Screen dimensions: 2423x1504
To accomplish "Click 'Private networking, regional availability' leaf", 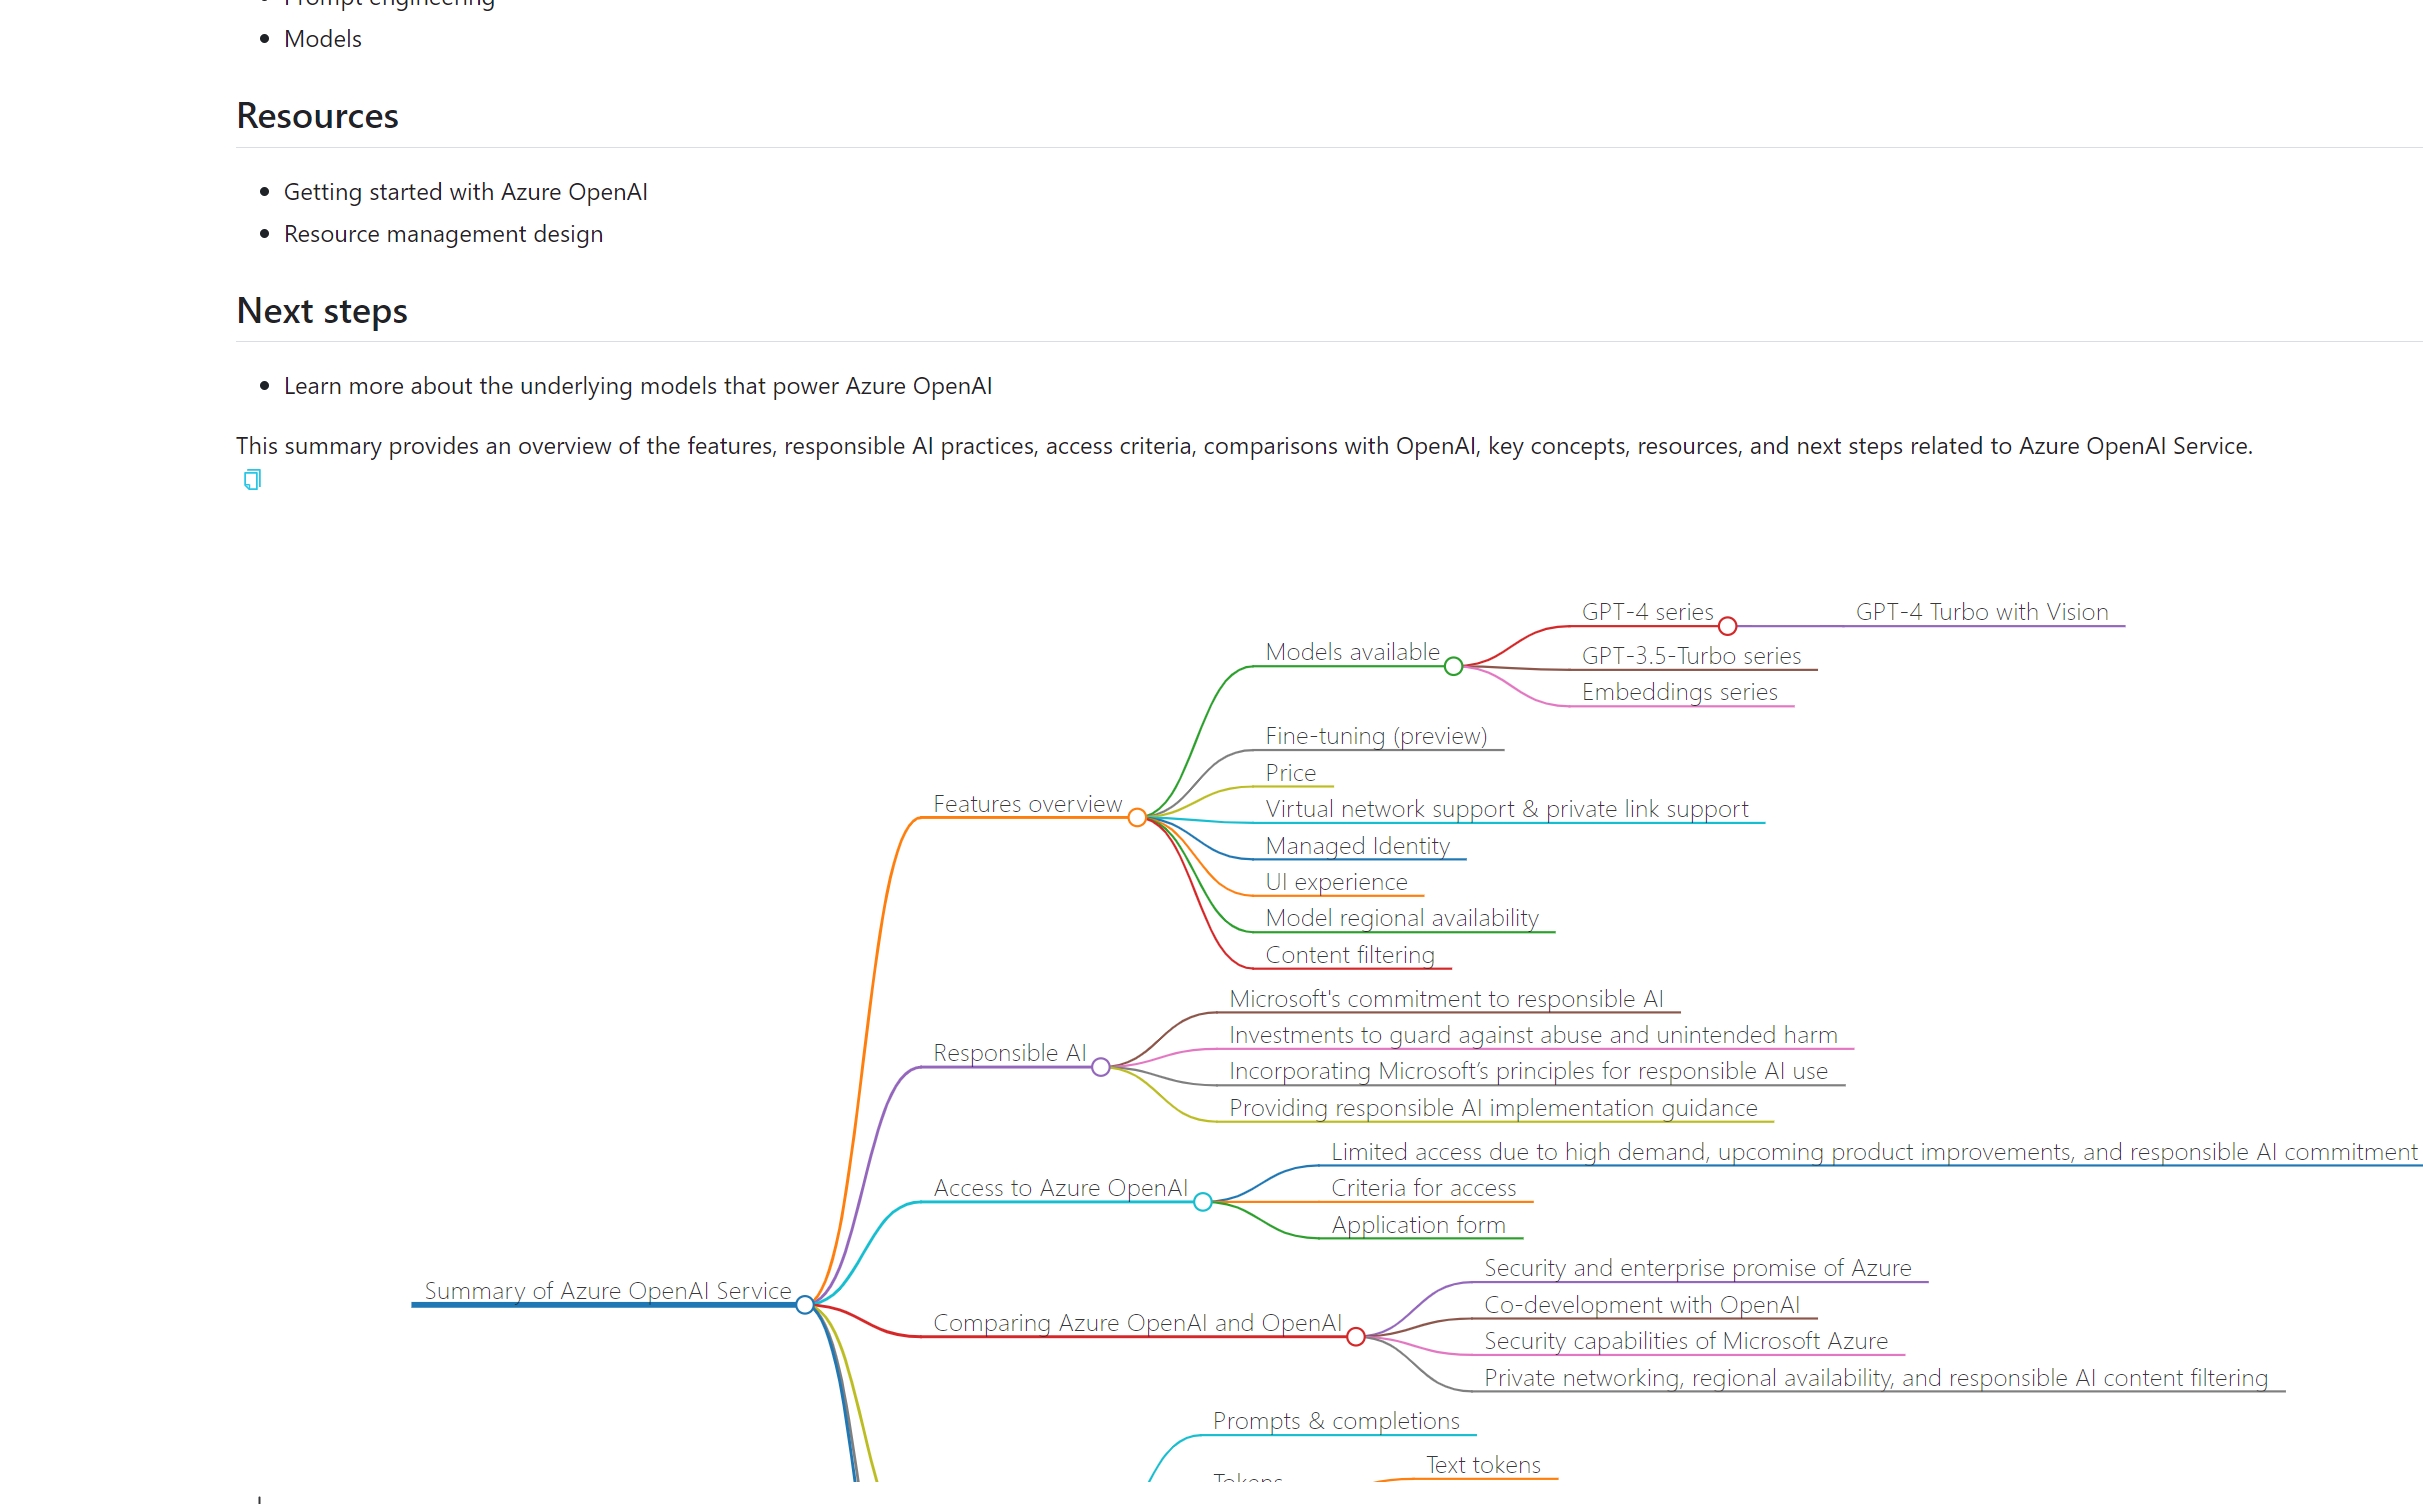I will point(1875,1378).
